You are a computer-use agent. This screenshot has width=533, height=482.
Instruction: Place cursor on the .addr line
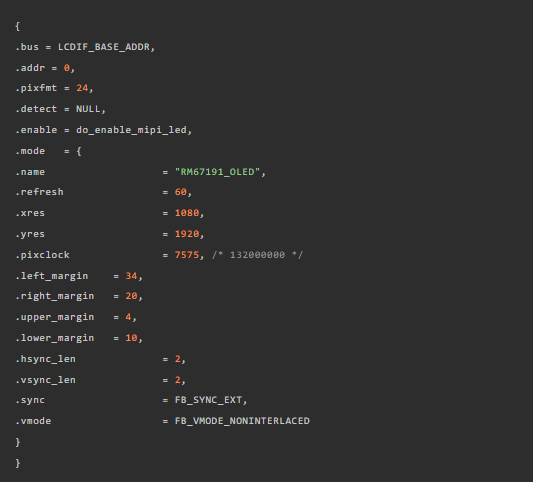point(45,68)
